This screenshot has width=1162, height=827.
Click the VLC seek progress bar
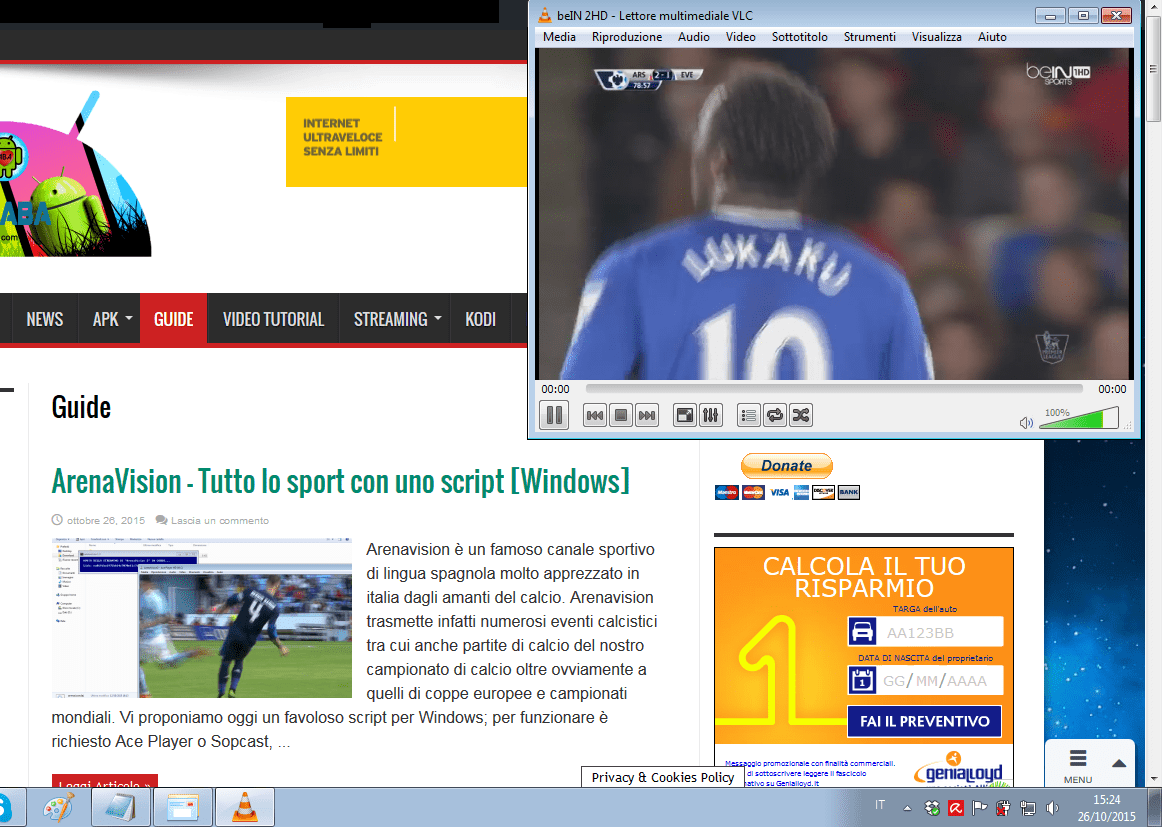tap(834, 388)
